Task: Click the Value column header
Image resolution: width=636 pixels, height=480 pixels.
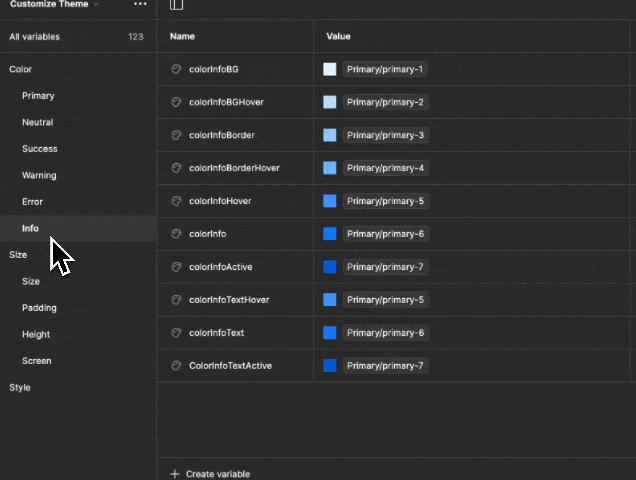Action: click(x=338, y=37)
